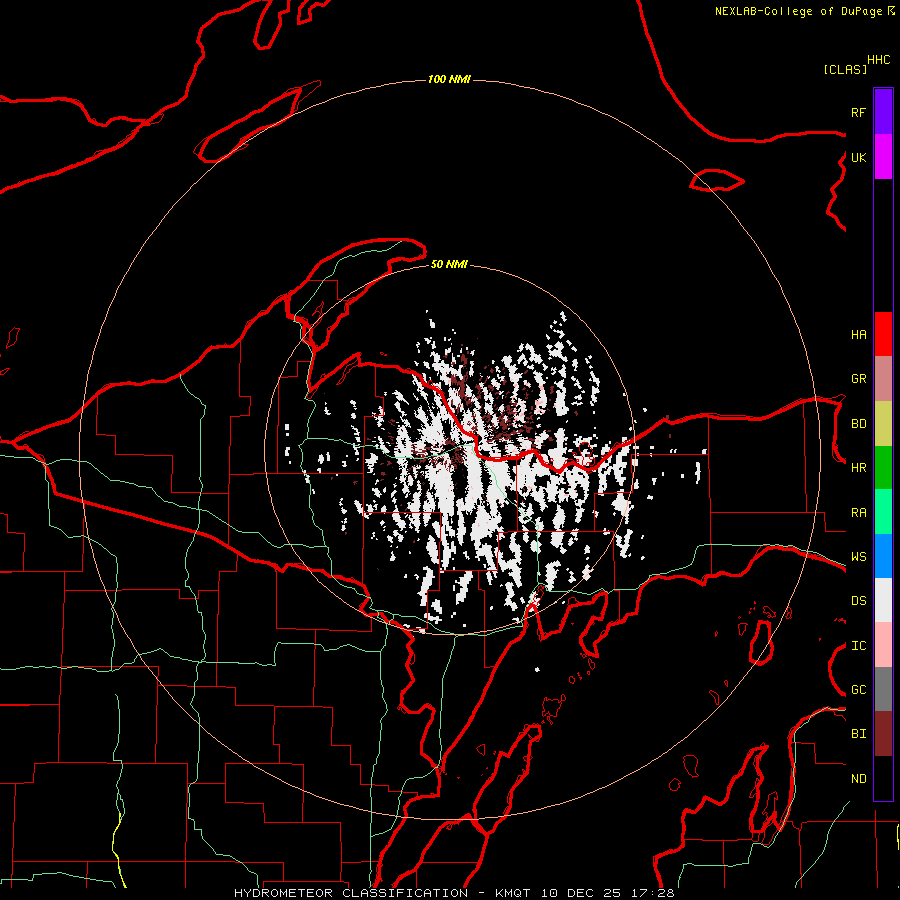The image size is (900, 900).
Task: Click the RF legend label
Action: (x=858, y=112)
